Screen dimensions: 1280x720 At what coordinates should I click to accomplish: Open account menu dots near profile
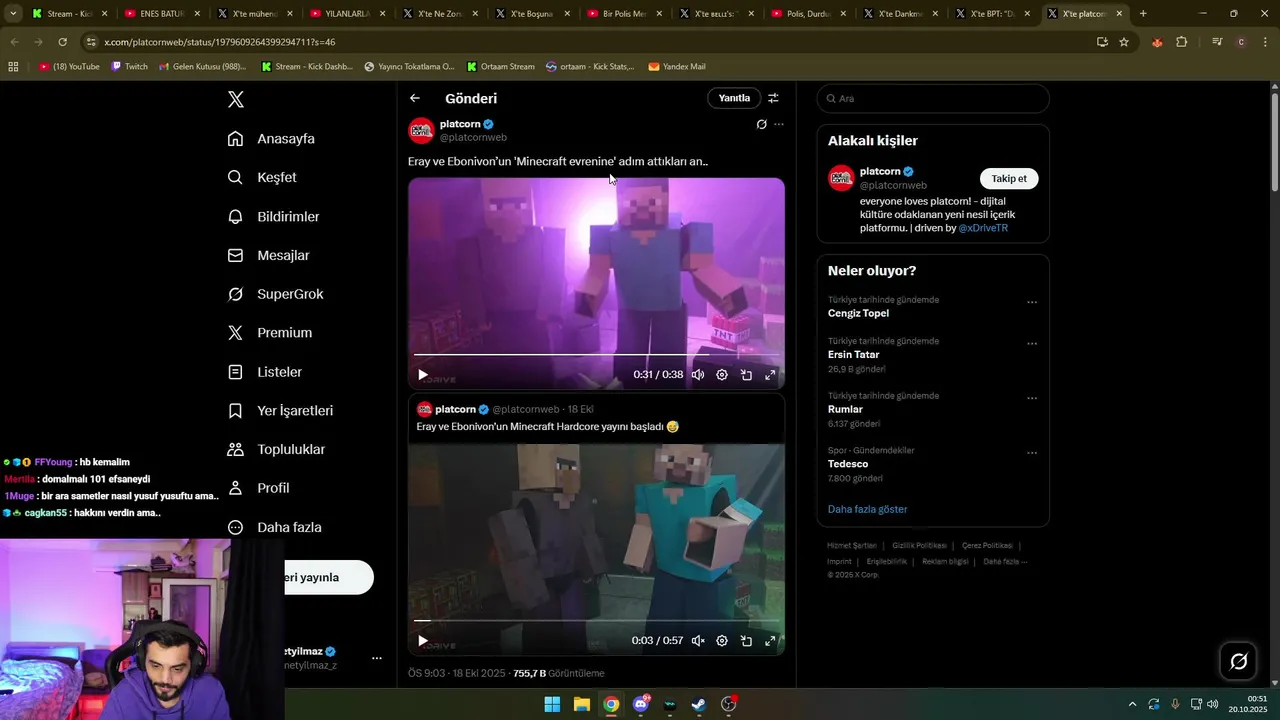coord(377,658)
